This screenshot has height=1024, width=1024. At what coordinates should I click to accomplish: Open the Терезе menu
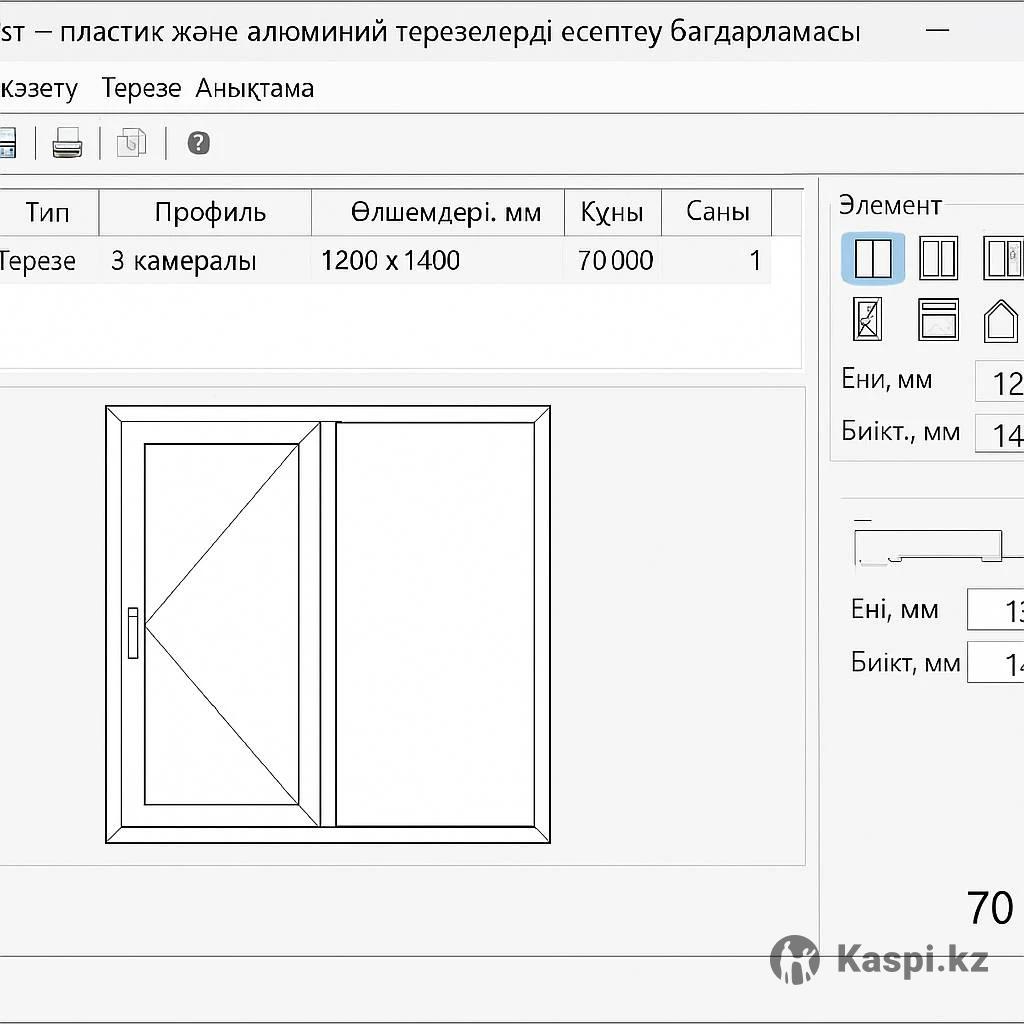141,88
